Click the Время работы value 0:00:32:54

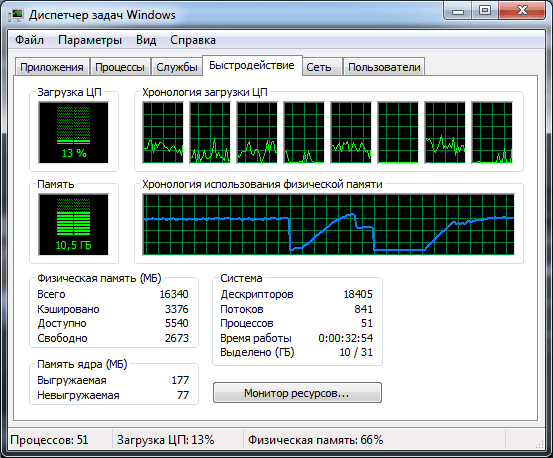pyautogui.click(x=346, y=338)
